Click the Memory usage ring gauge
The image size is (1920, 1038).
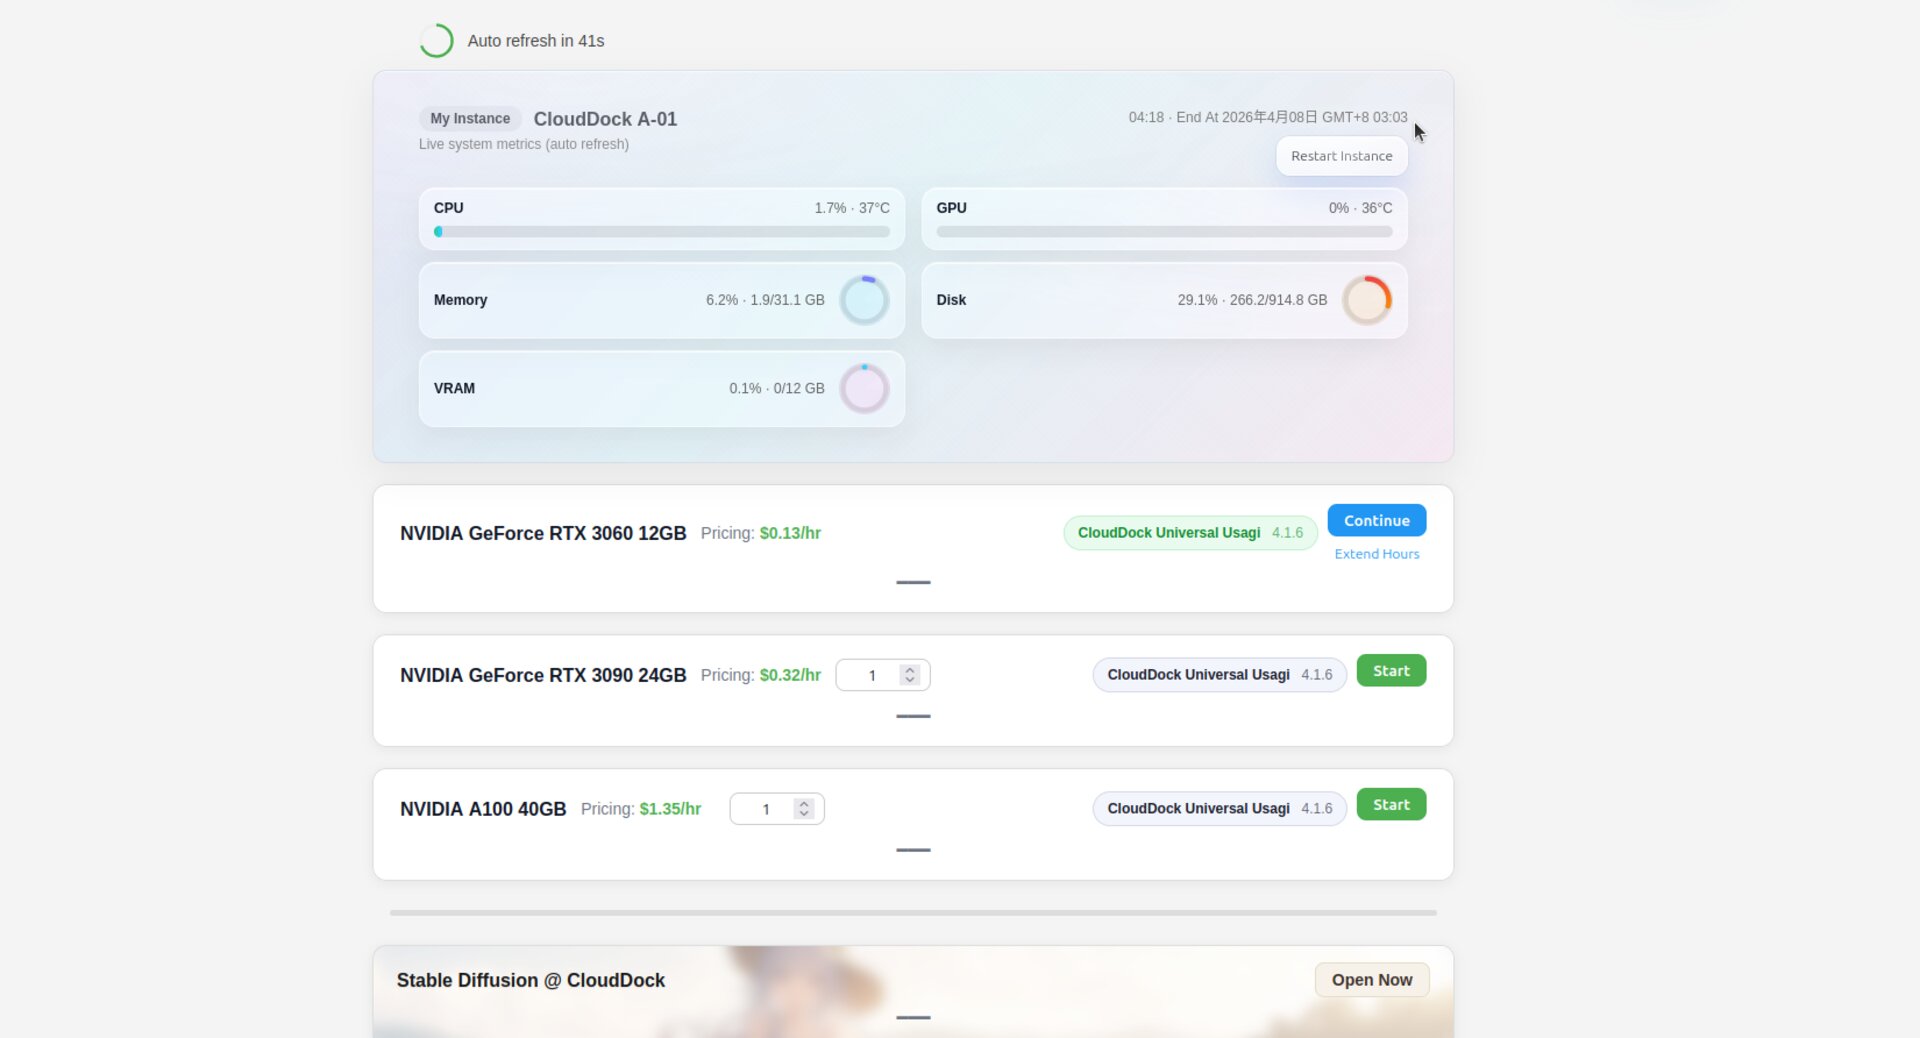tap(864, 300)
